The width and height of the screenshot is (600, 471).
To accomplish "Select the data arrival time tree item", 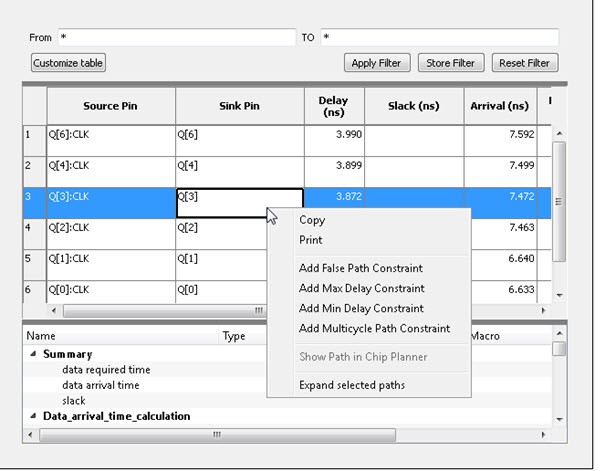I will 100,385.
